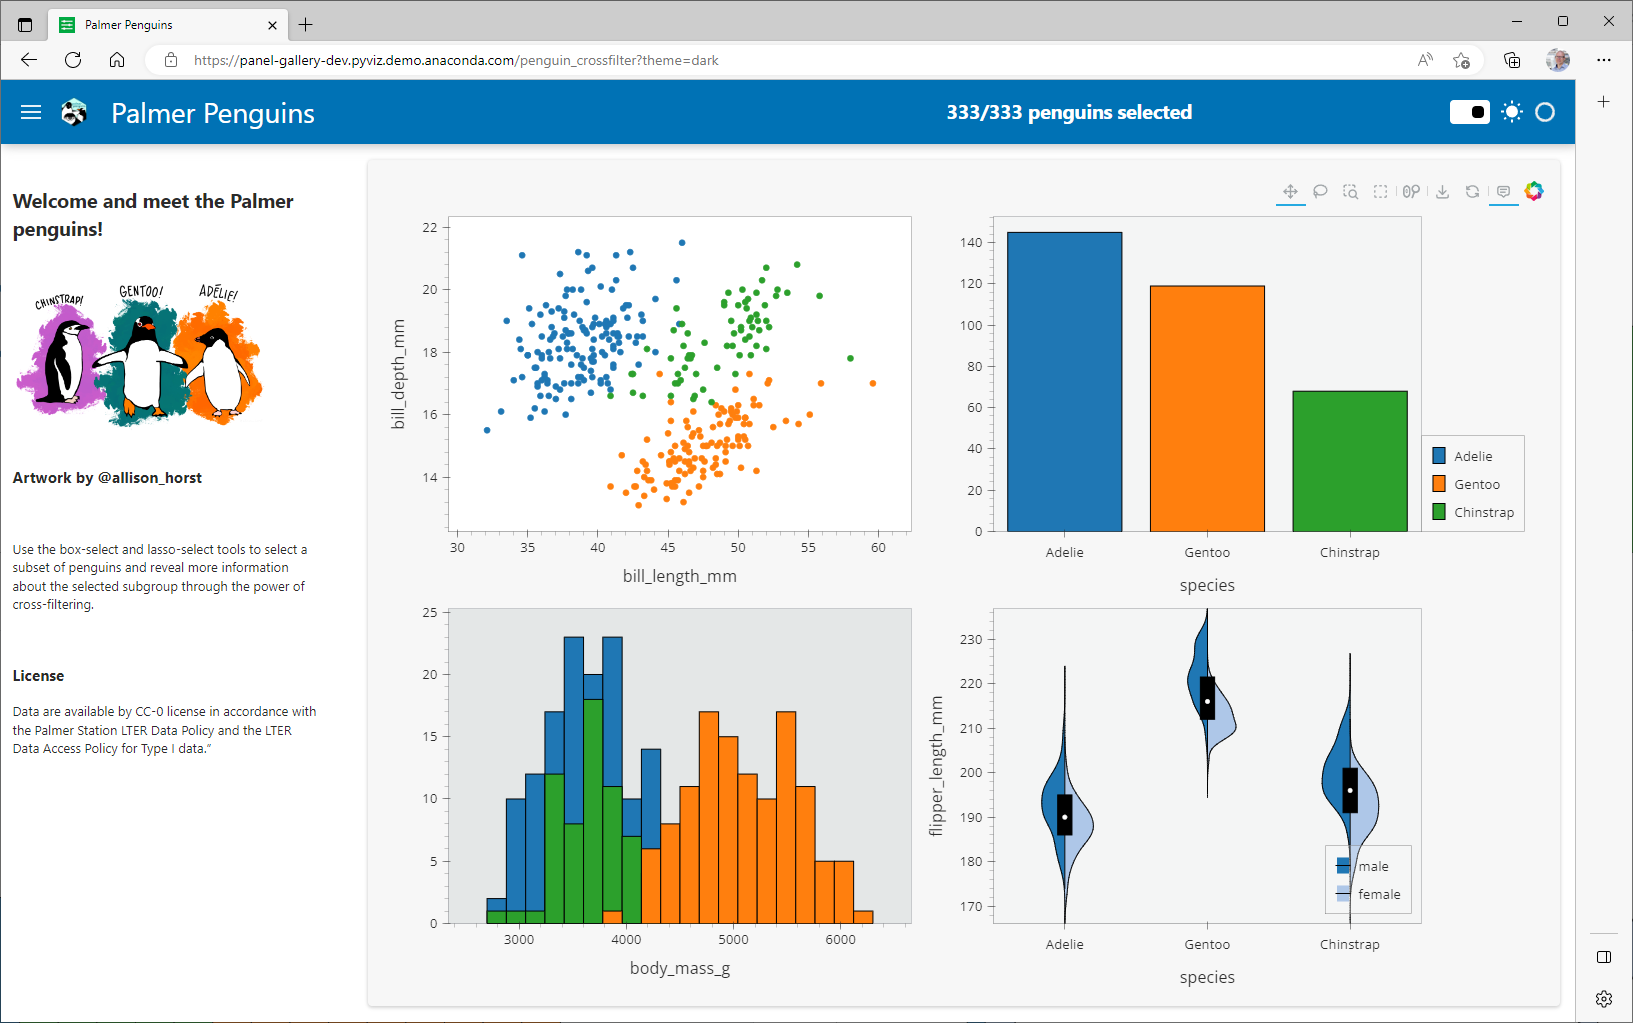Toggle the hover tooltip tool
The height and width of the screenshot is (1023, 1633).
tap(1503, 191)
